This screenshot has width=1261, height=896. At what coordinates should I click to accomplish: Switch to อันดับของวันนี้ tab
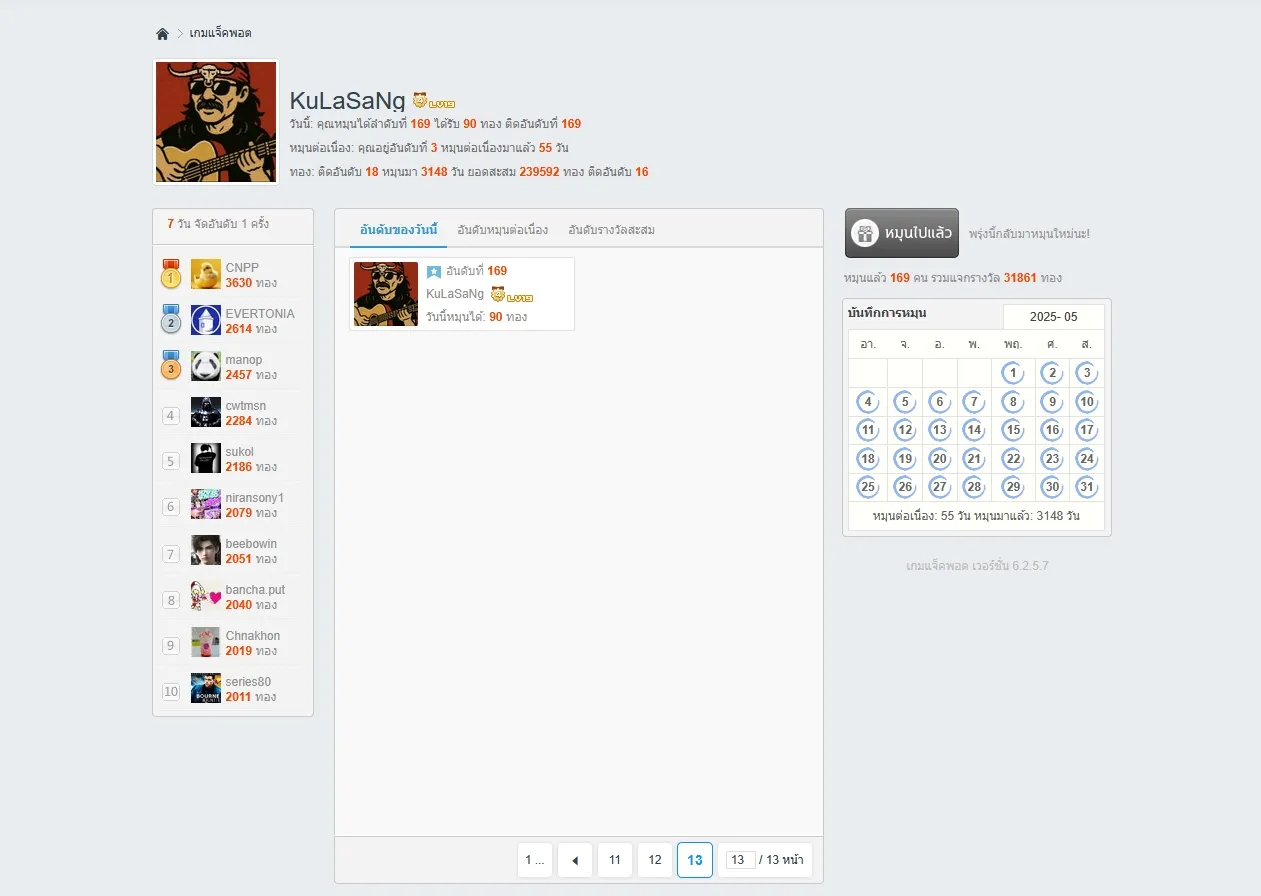click(x=399, y=230)
